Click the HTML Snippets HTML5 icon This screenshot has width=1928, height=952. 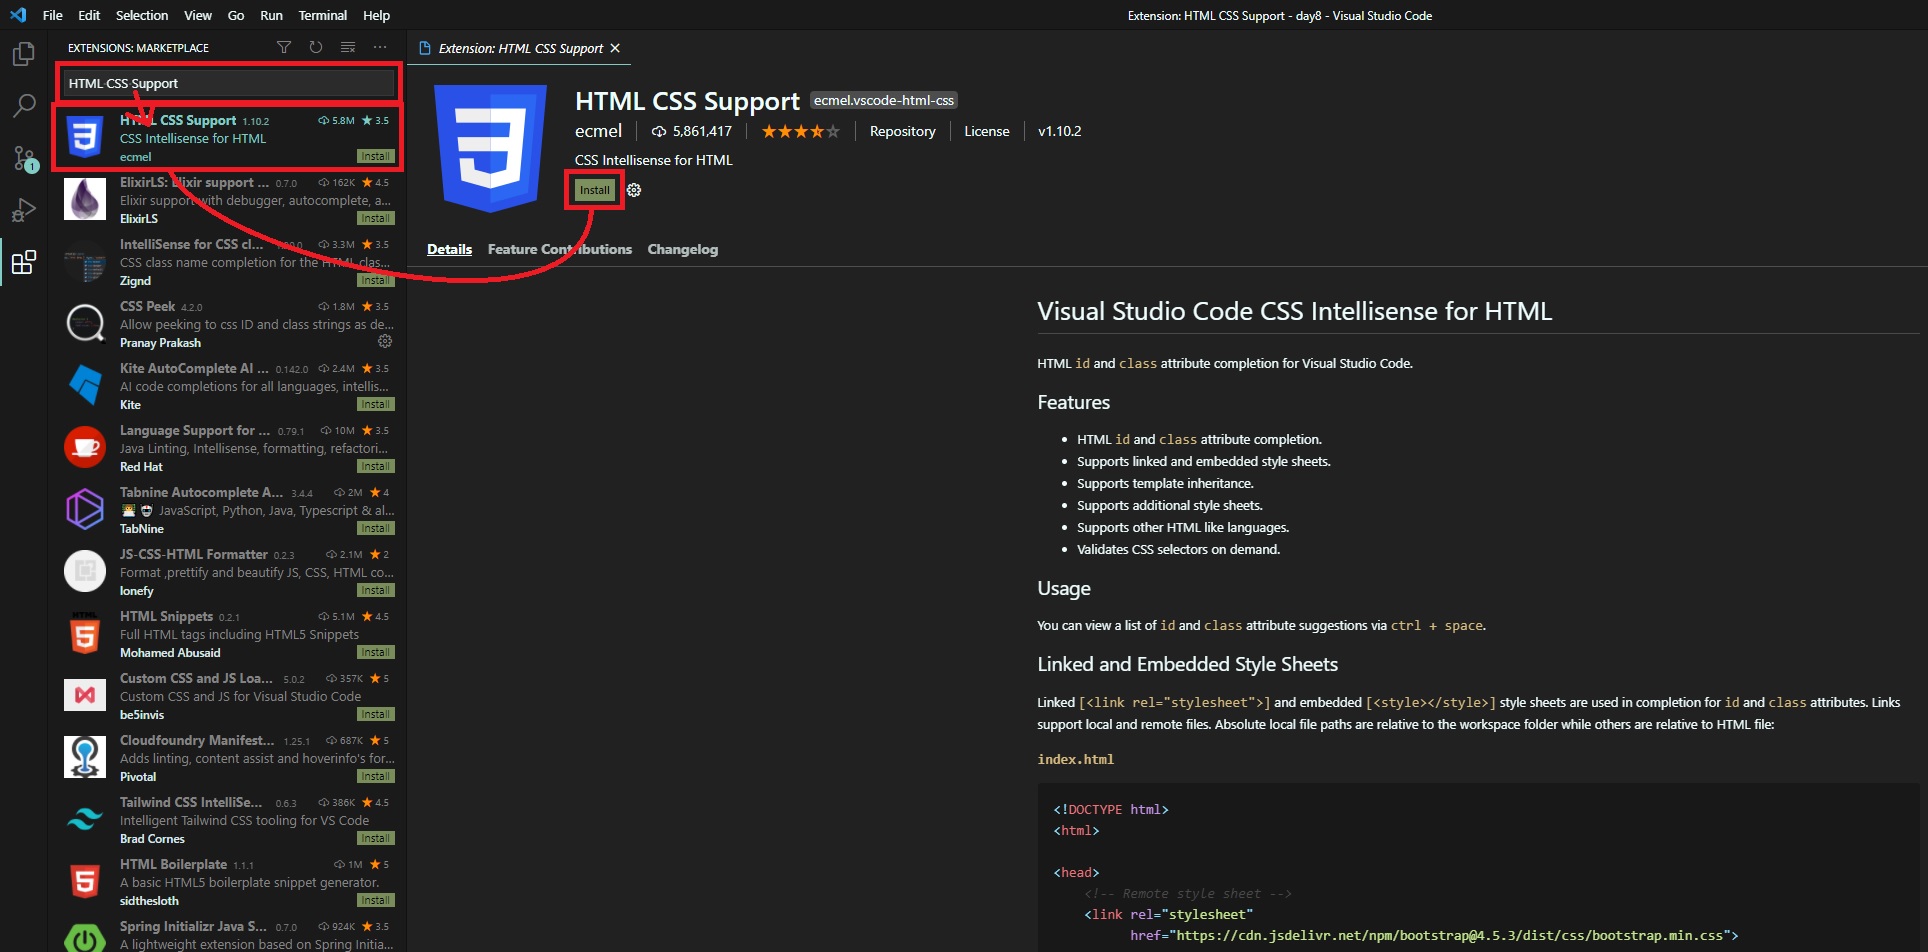(85, 634)
